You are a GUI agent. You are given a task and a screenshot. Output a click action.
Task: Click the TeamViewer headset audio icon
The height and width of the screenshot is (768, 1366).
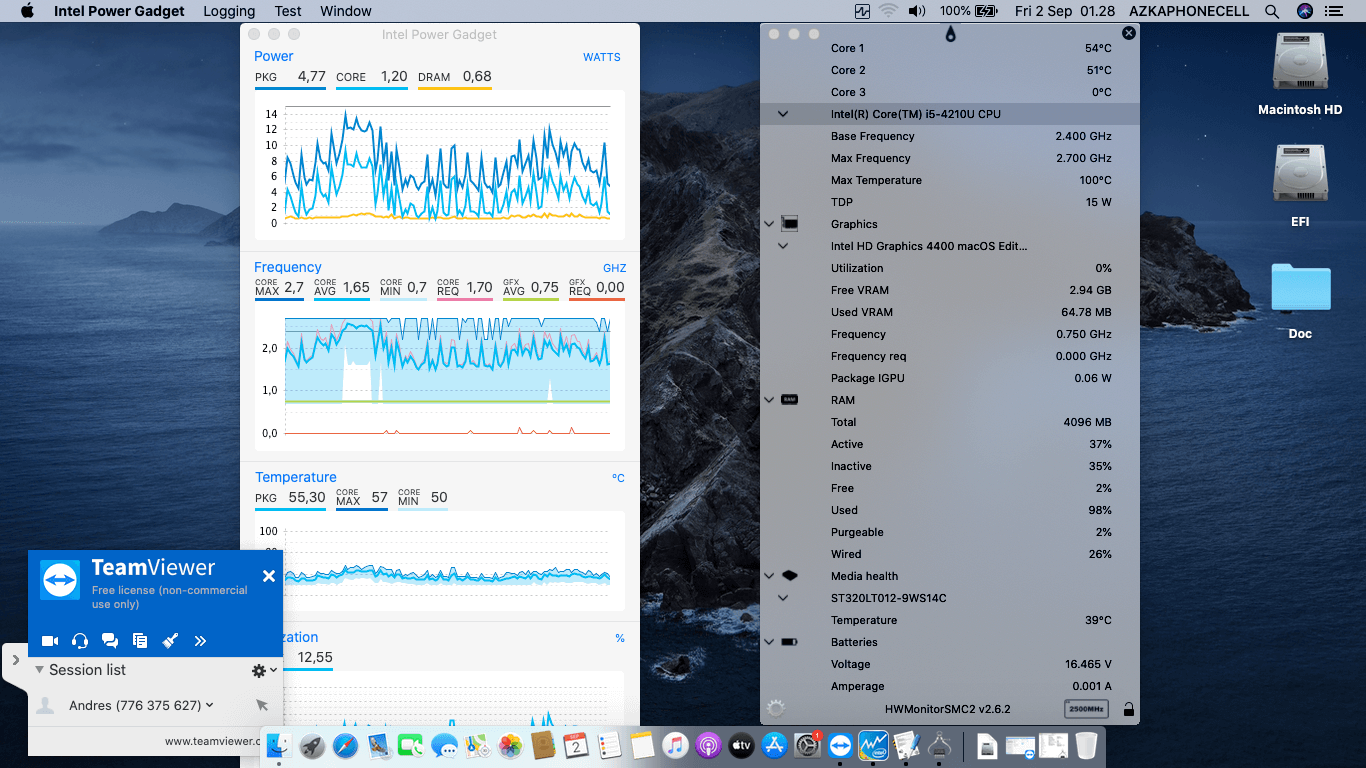(80, 641)
